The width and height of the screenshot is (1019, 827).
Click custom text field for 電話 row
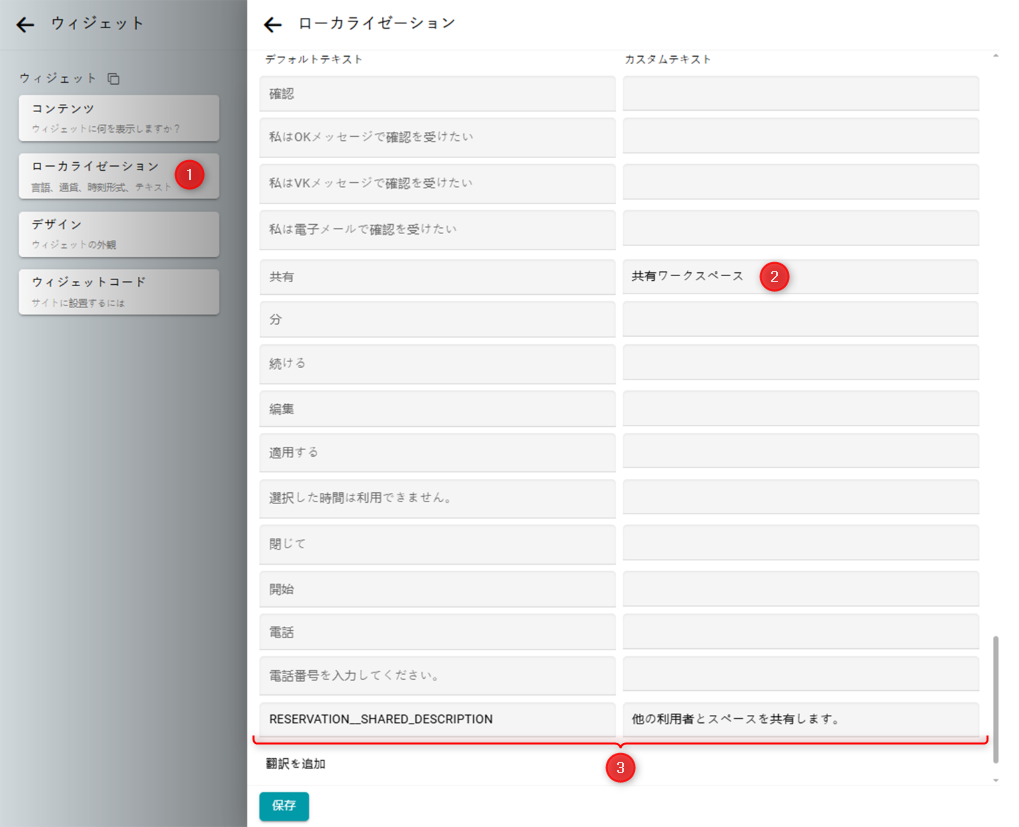pyautogui.click(x=800, y=633)
